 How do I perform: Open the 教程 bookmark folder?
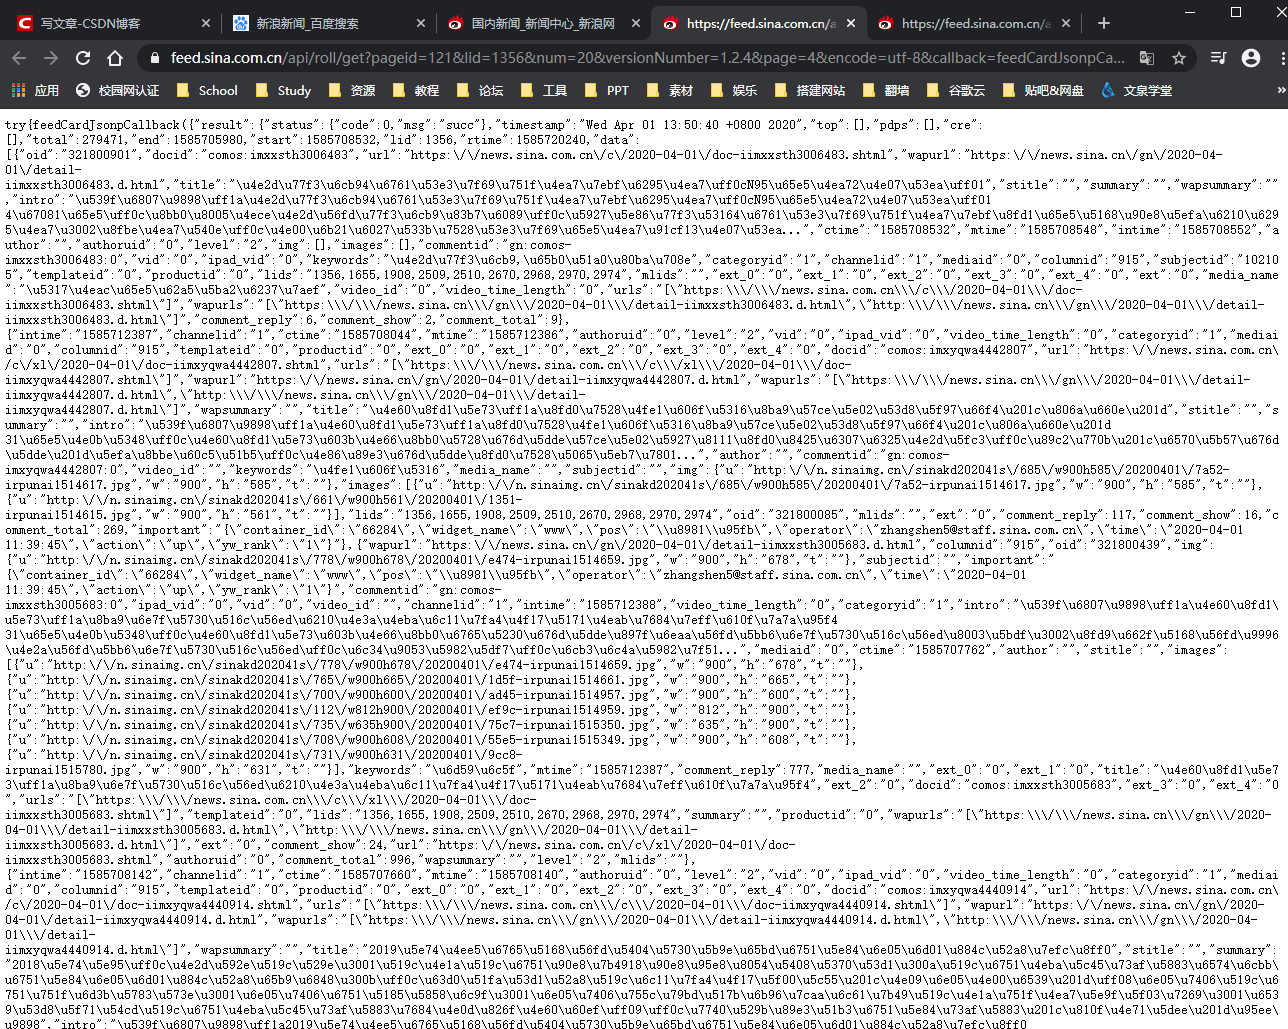click(415, 90)
